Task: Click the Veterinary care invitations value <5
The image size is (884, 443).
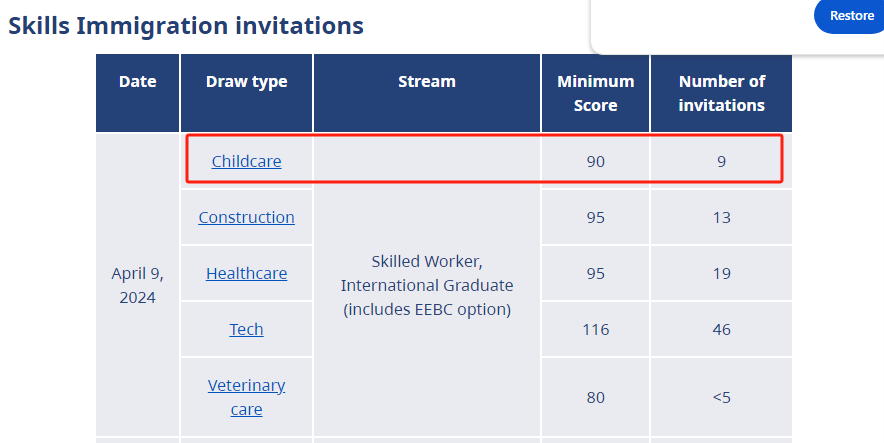Action: tap(721, 397)
